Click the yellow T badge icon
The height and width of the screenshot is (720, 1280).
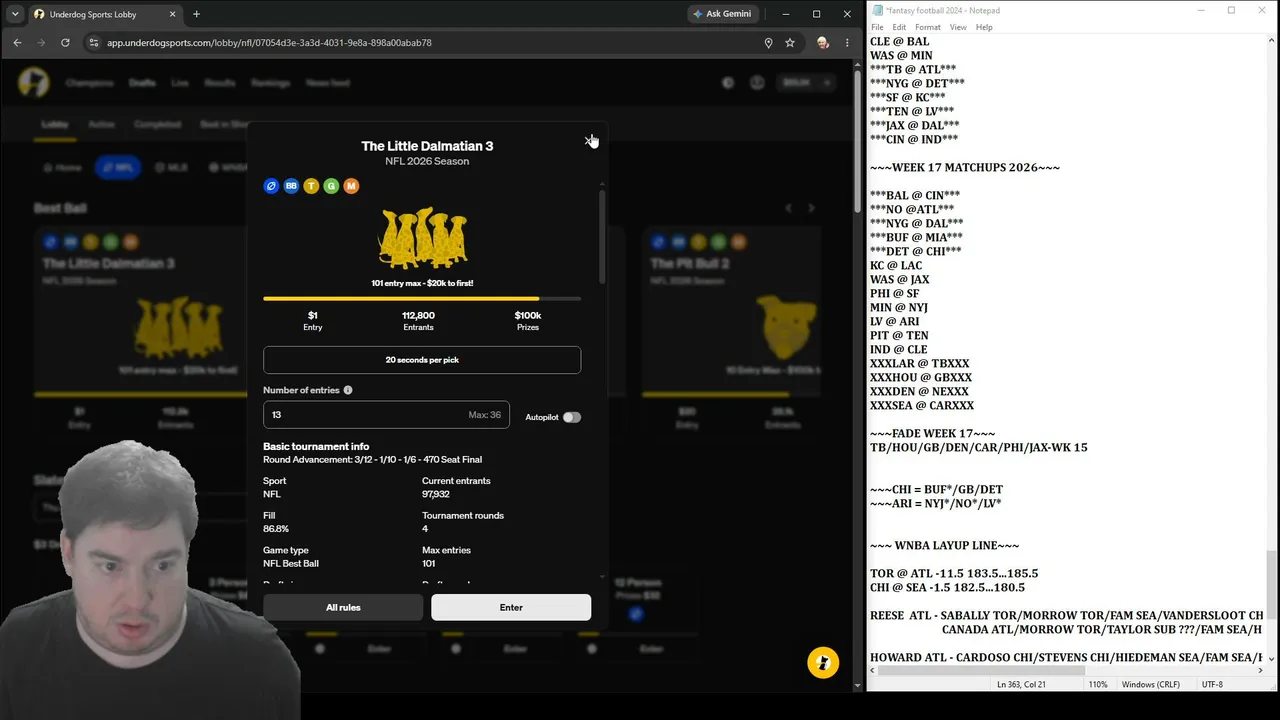pos(311,186)
